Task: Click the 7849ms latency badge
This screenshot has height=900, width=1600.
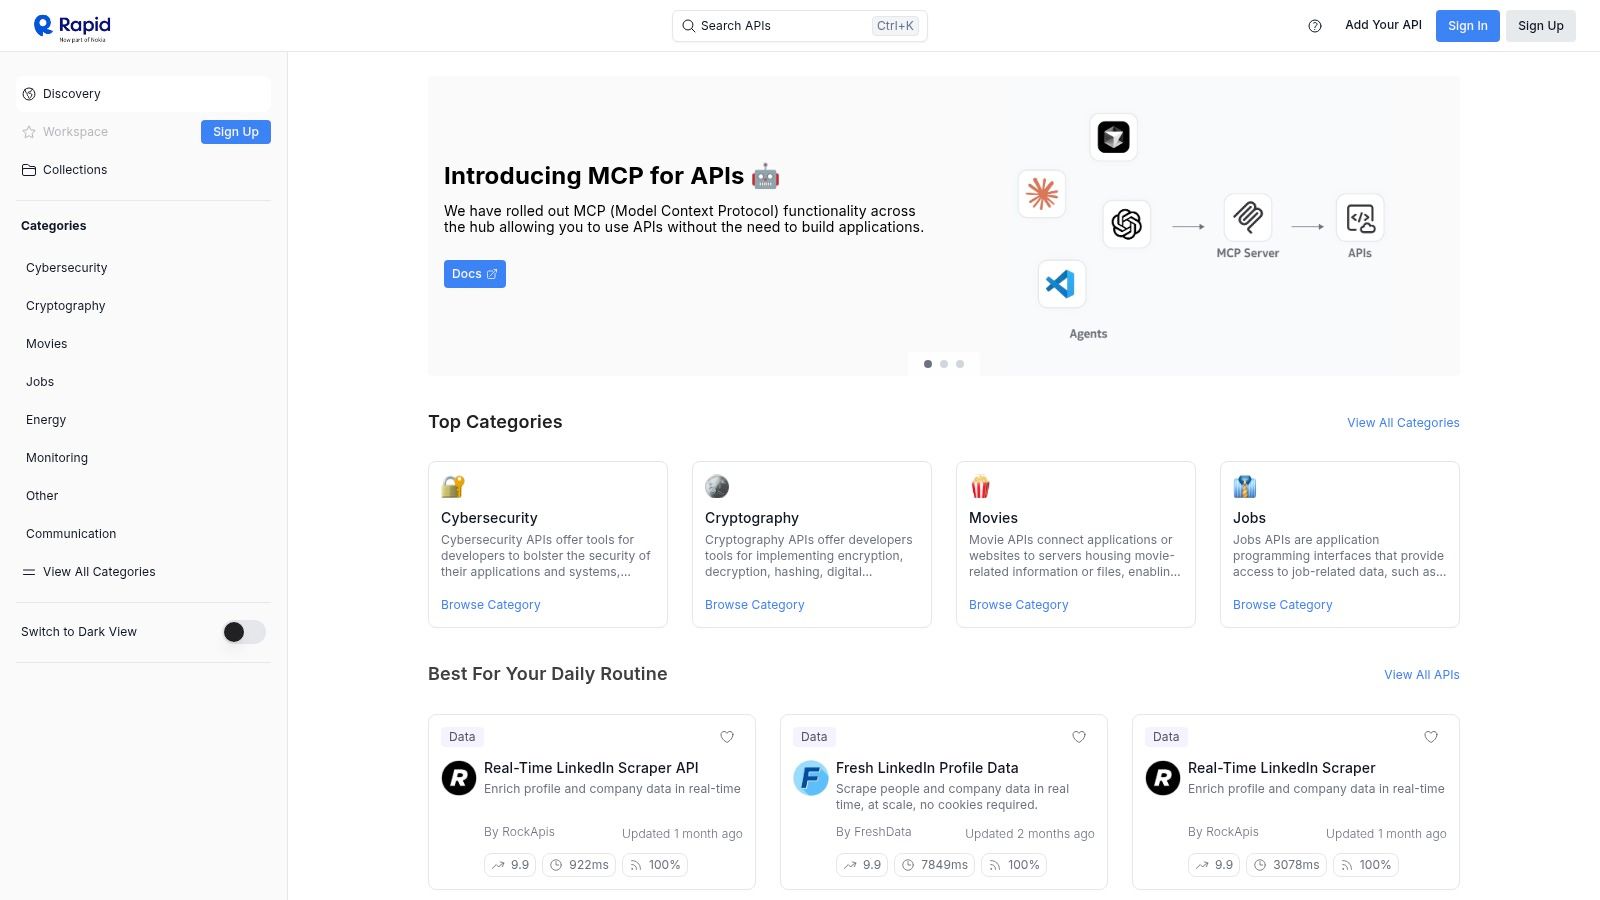Action: 935,865
